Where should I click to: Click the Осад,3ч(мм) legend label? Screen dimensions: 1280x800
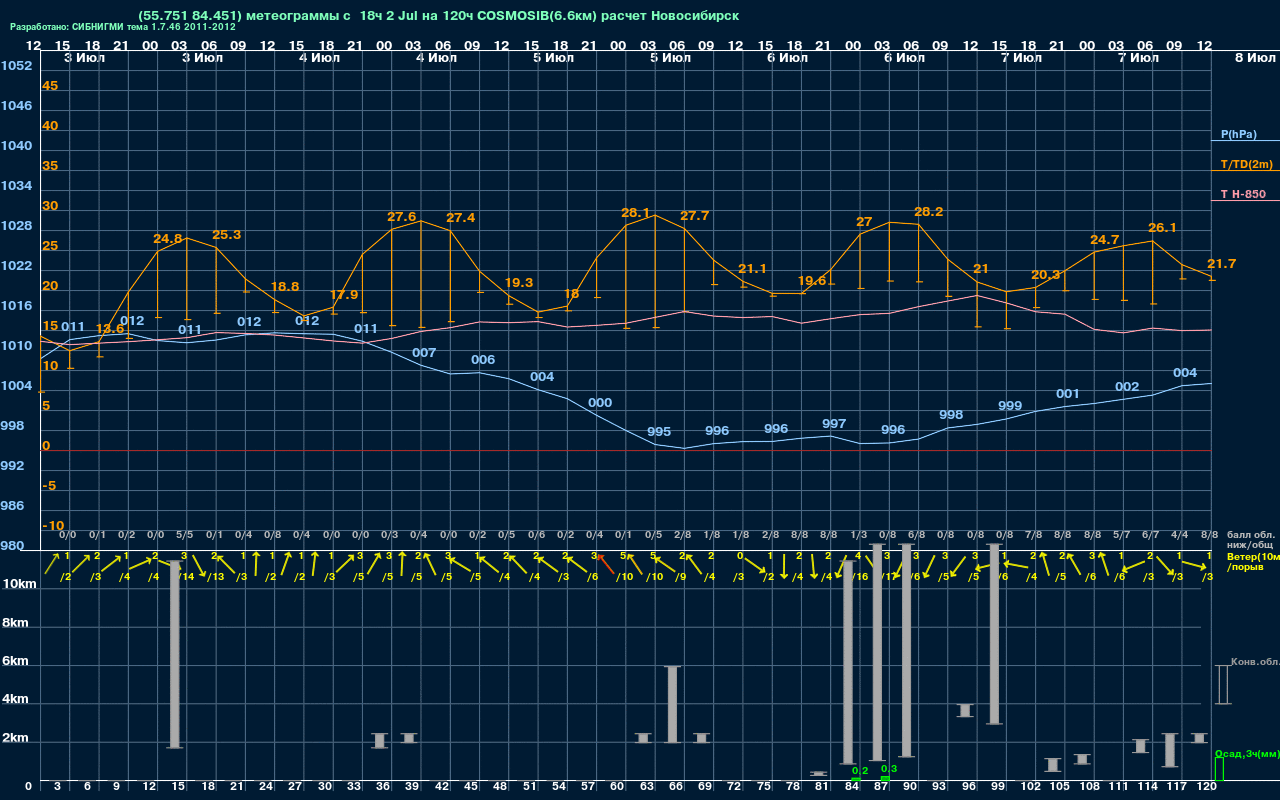[x=1247, y=753]
